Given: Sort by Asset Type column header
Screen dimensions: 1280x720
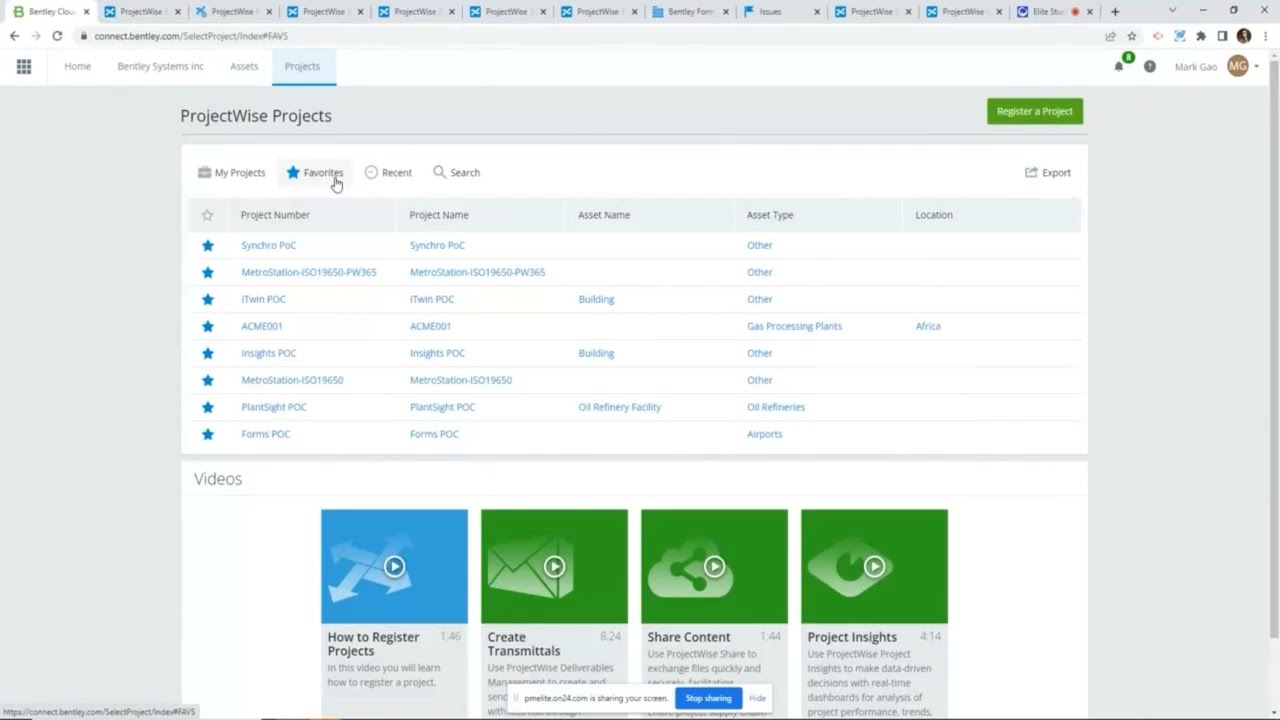Looking at the screenshot, I should point(770,215).
